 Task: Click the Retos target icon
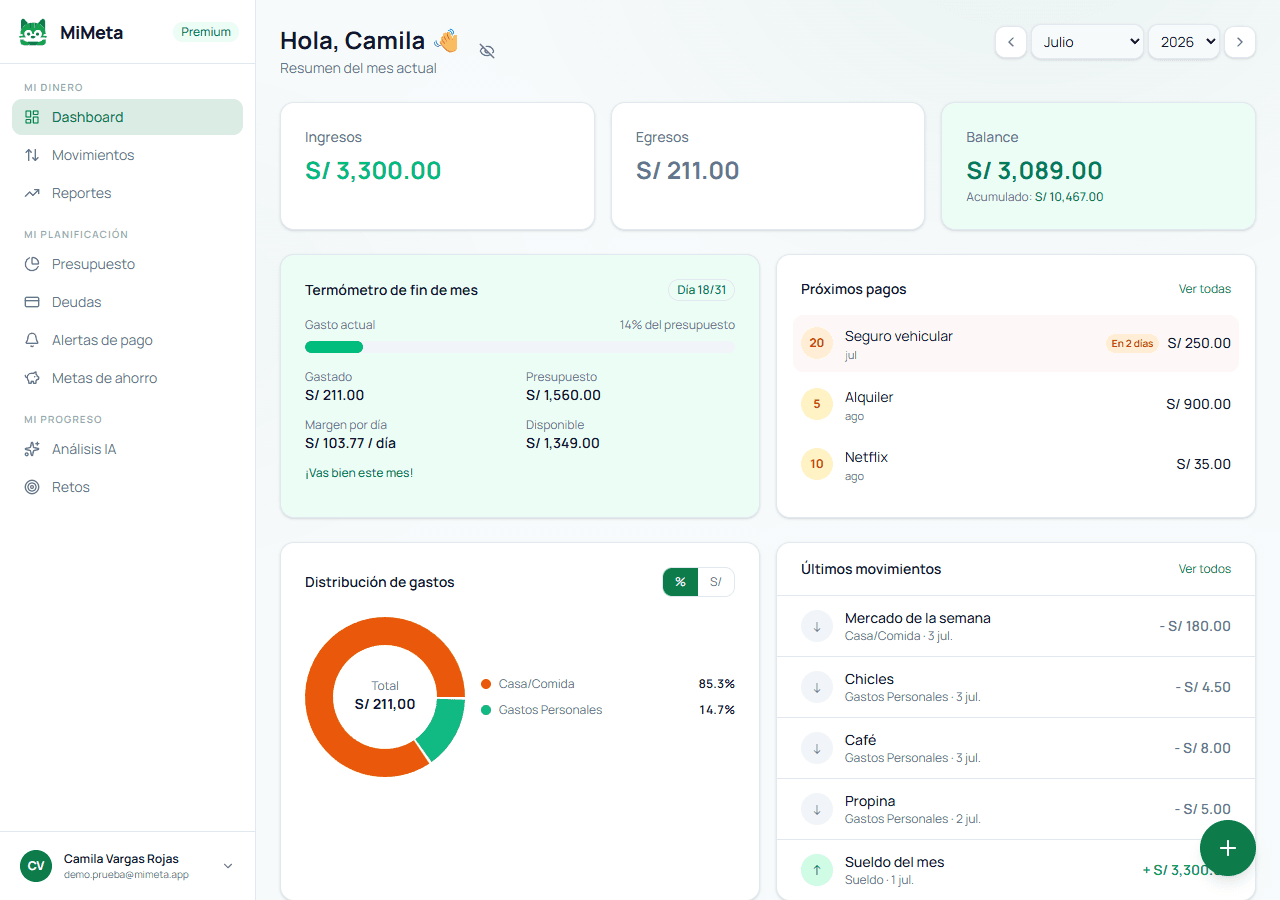tap(32, 487)
